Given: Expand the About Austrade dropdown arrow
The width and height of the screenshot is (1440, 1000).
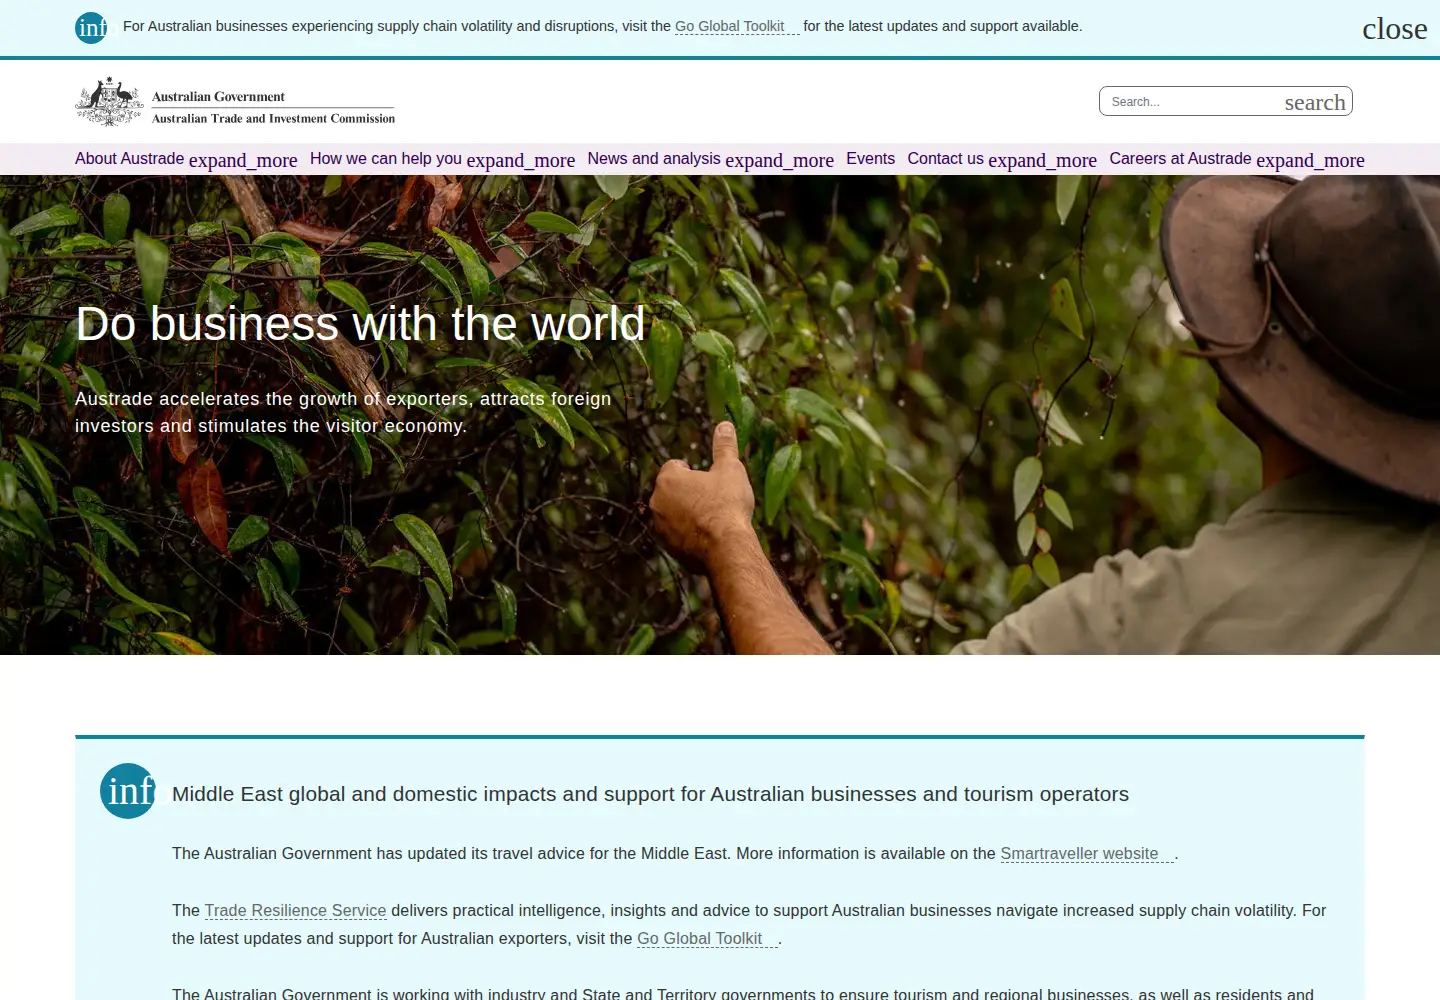Looking at the screenshot, I should [243, 160].
